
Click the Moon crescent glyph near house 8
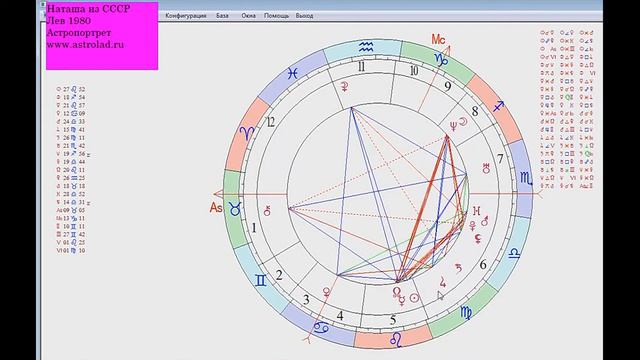[463, 122]
